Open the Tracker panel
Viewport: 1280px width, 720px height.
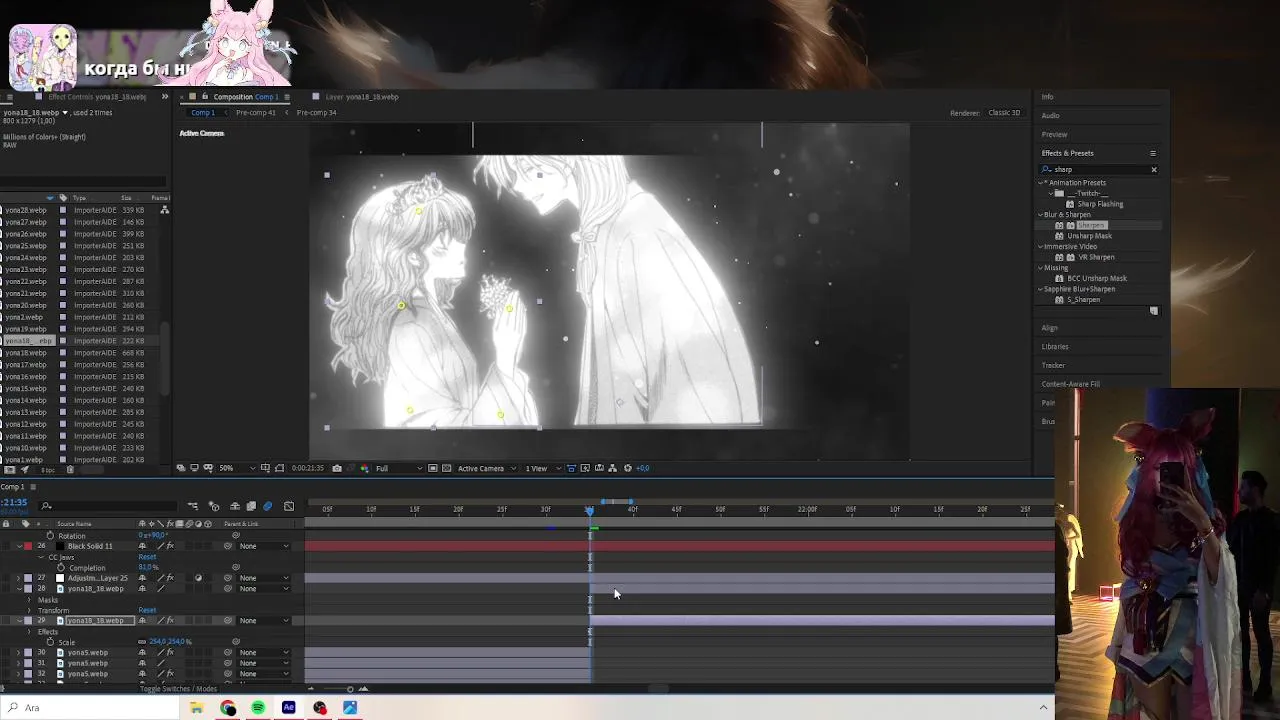pos(1053,365)
